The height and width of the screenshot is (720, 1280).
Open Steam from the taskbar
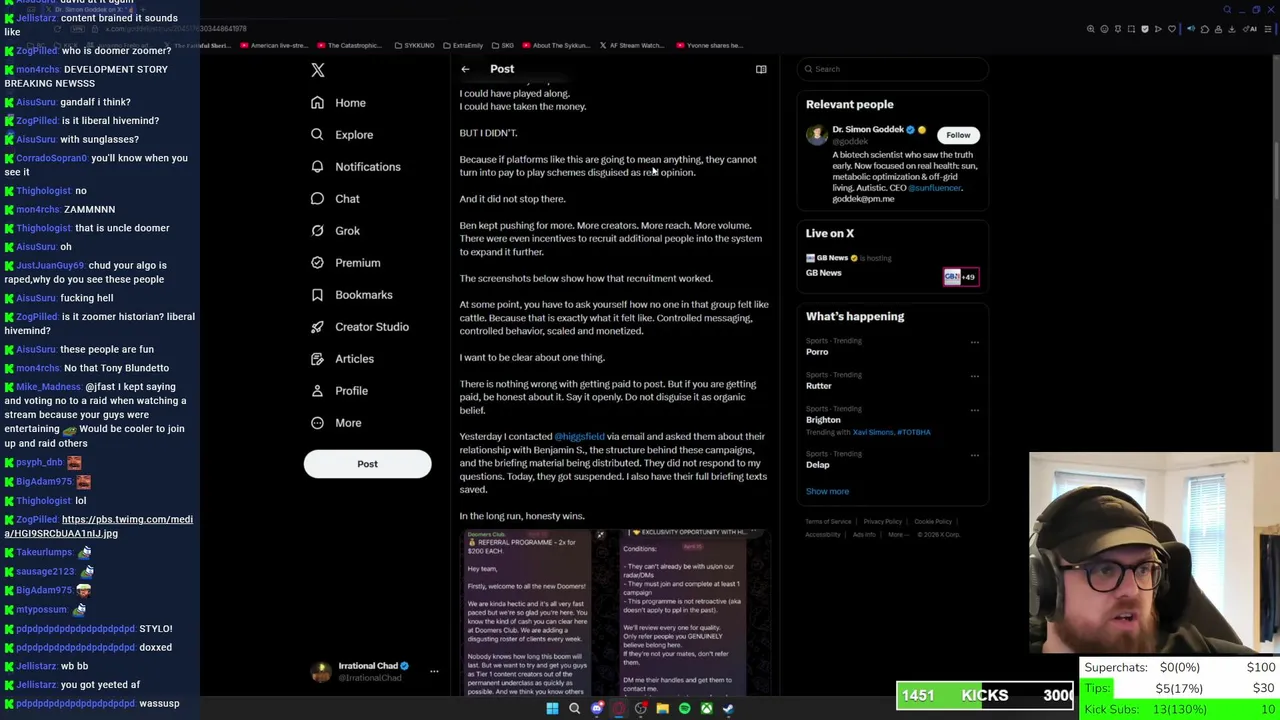pyautogui.click(x=728, y=709)
